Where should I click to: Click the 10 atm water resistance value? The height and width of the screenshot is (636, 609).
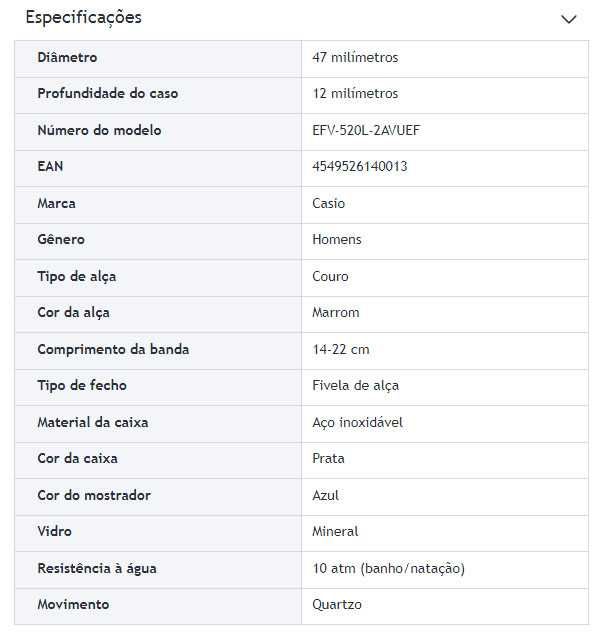(x=388, y=568)
